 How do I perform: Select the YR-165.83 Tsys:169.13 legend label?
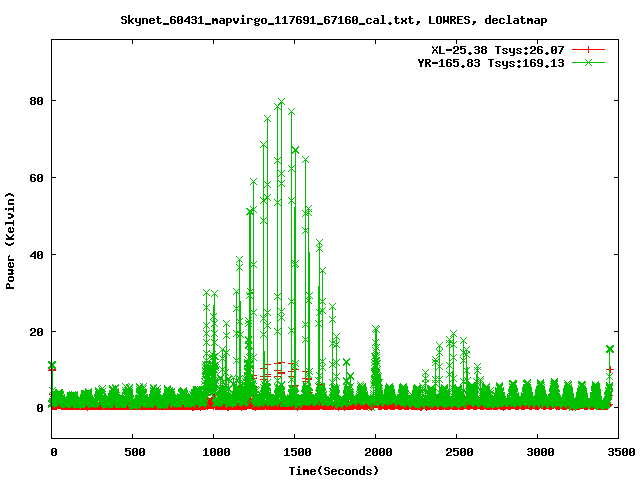click(x=491, y=63)
